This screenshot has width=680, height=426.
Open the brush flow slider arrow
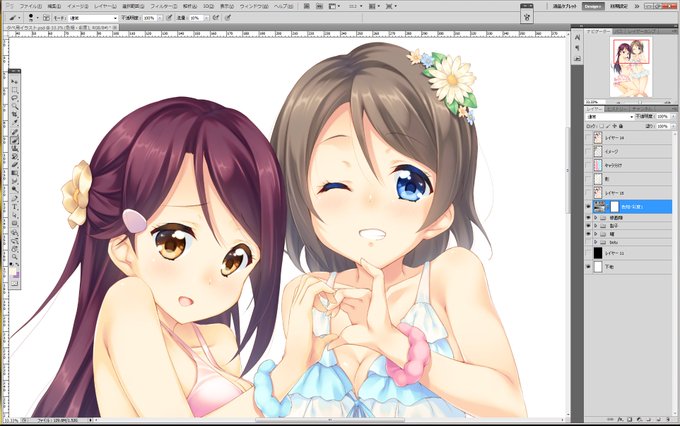click(206, 18)
